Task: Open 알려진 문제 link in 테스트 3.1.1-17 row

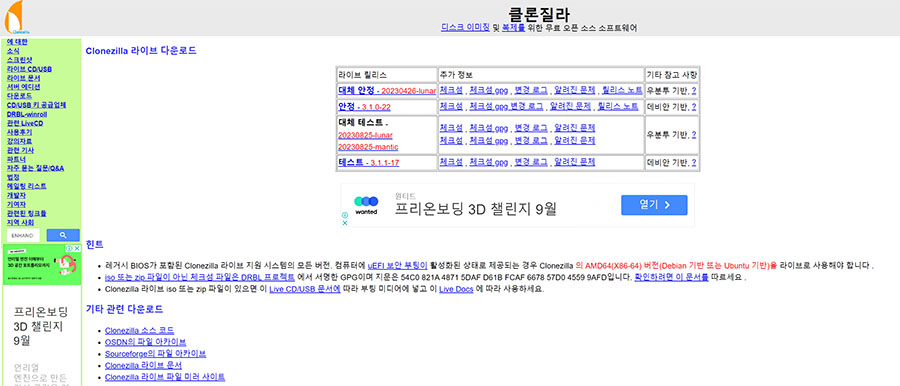Action: [575, 162]
